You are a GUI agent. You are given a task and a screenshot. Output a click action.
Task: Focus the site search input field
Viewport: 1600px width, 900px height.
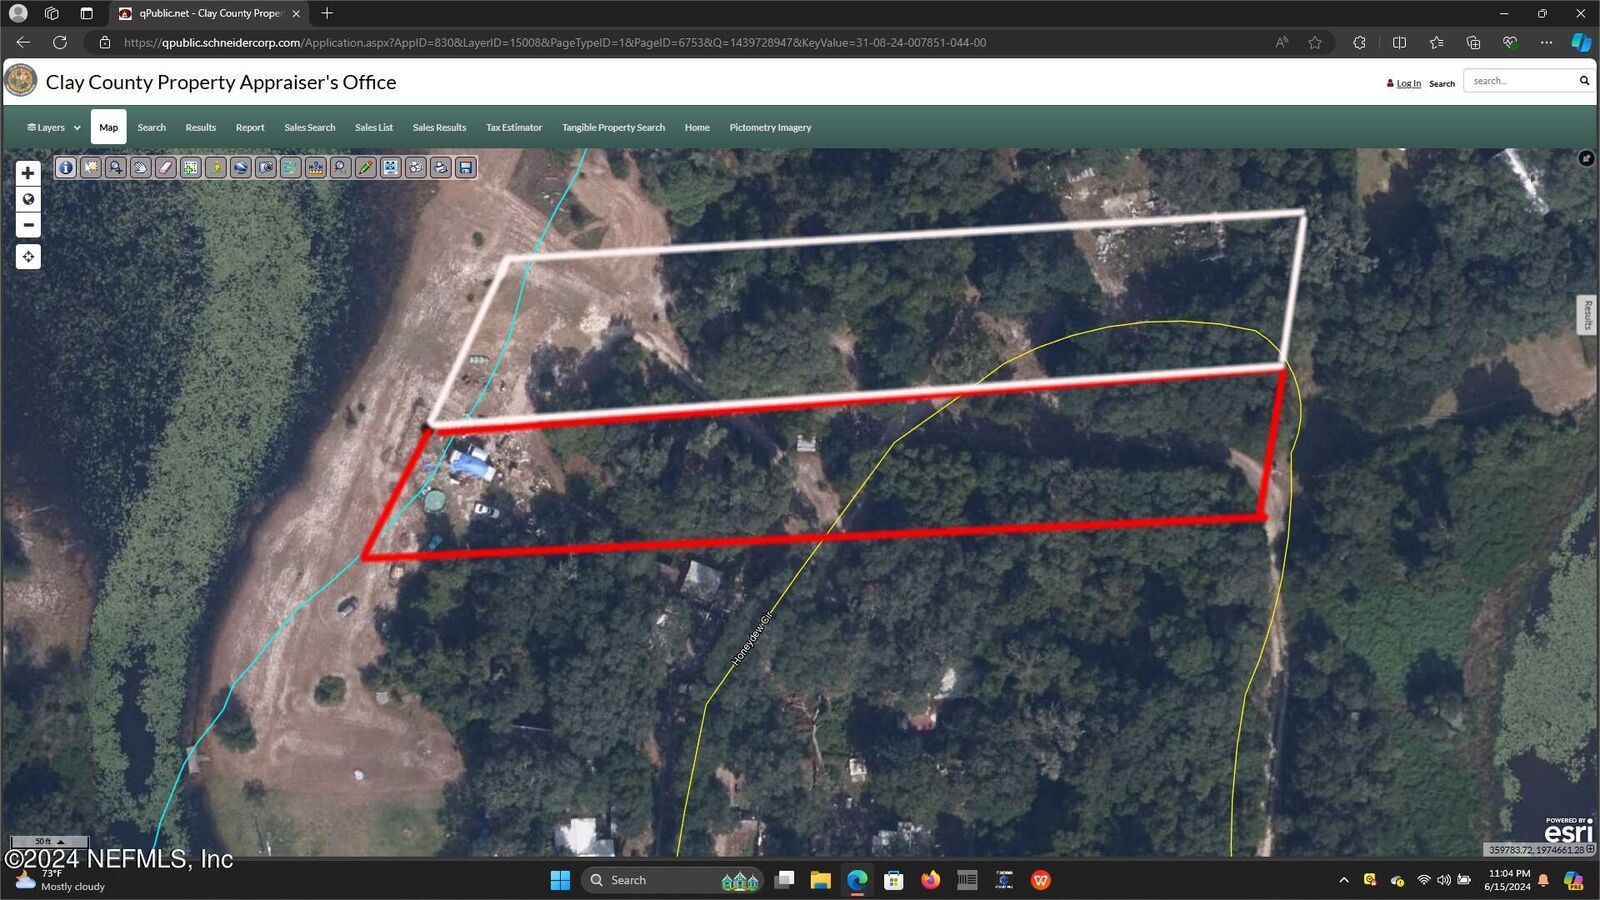(1520, 81)
